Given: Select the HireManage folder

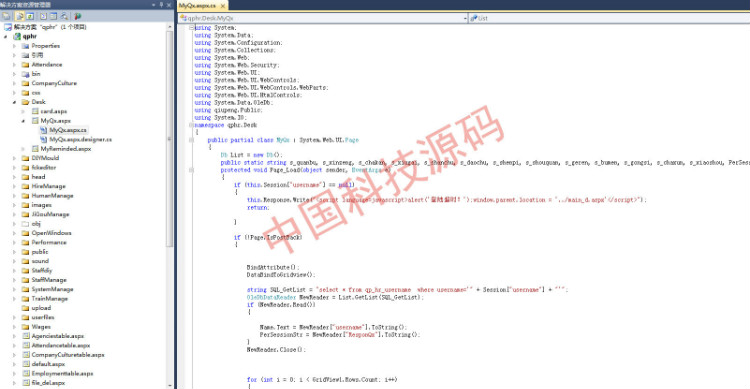Looking at the screenshot, I should pyautogui.click(x=48, y=186).
